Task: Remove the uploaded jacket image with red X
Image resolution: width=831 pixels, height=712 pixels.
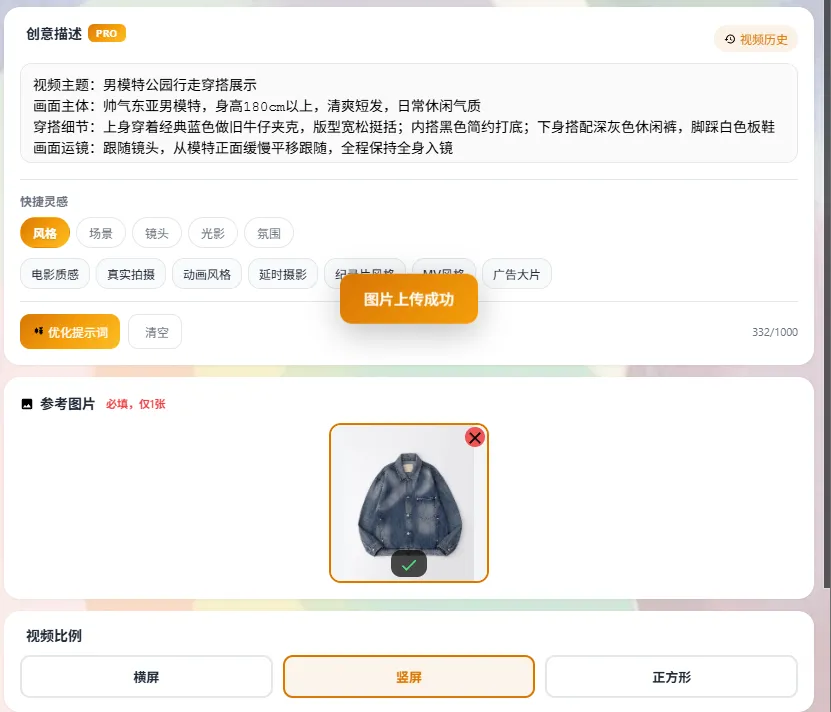Action: tap(475, 437)
